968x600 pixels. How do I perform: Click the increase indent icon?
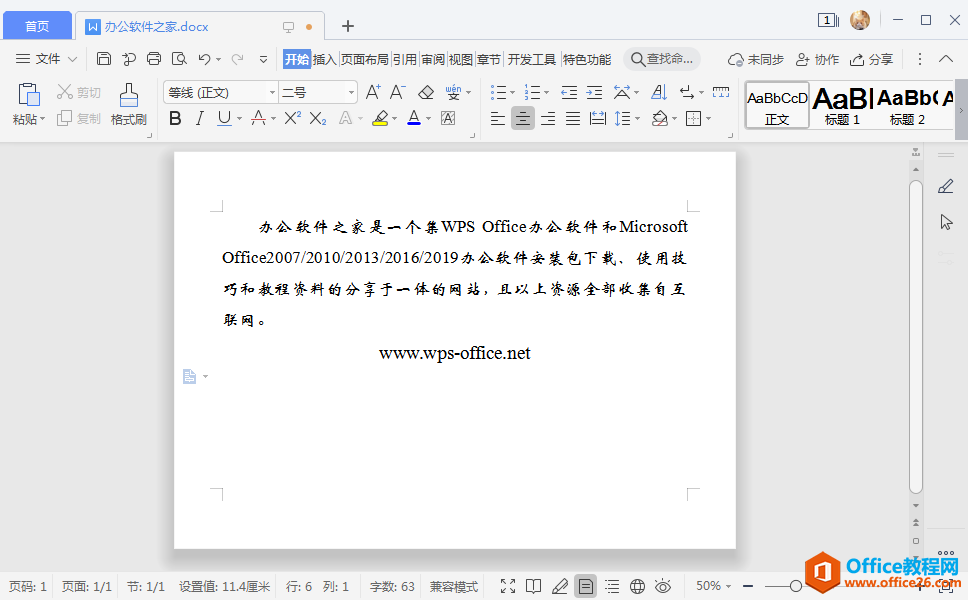pos(594,93)
